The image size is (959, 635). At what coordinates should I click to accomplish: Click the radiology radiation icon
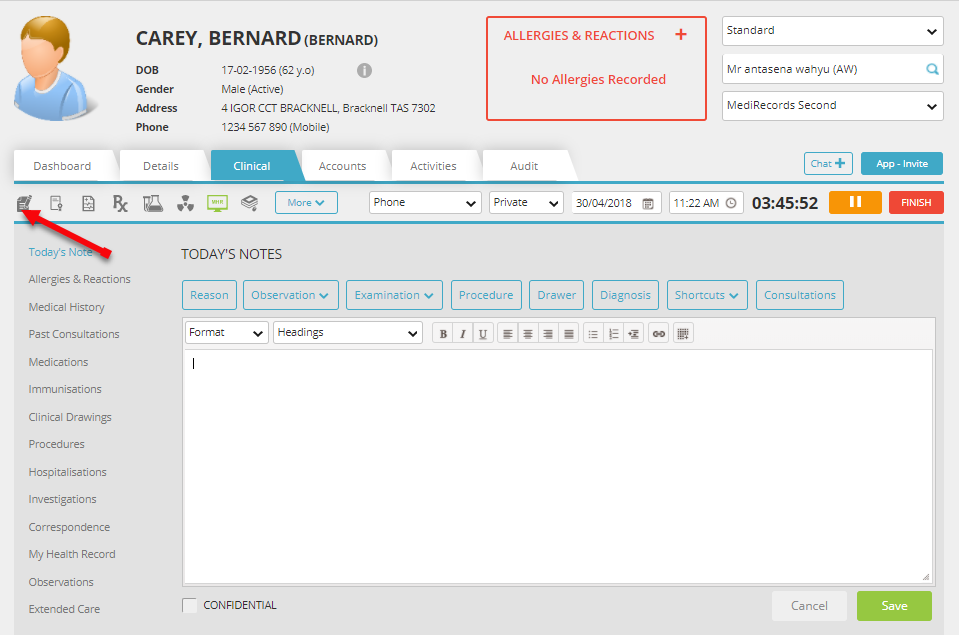(185, 203)
